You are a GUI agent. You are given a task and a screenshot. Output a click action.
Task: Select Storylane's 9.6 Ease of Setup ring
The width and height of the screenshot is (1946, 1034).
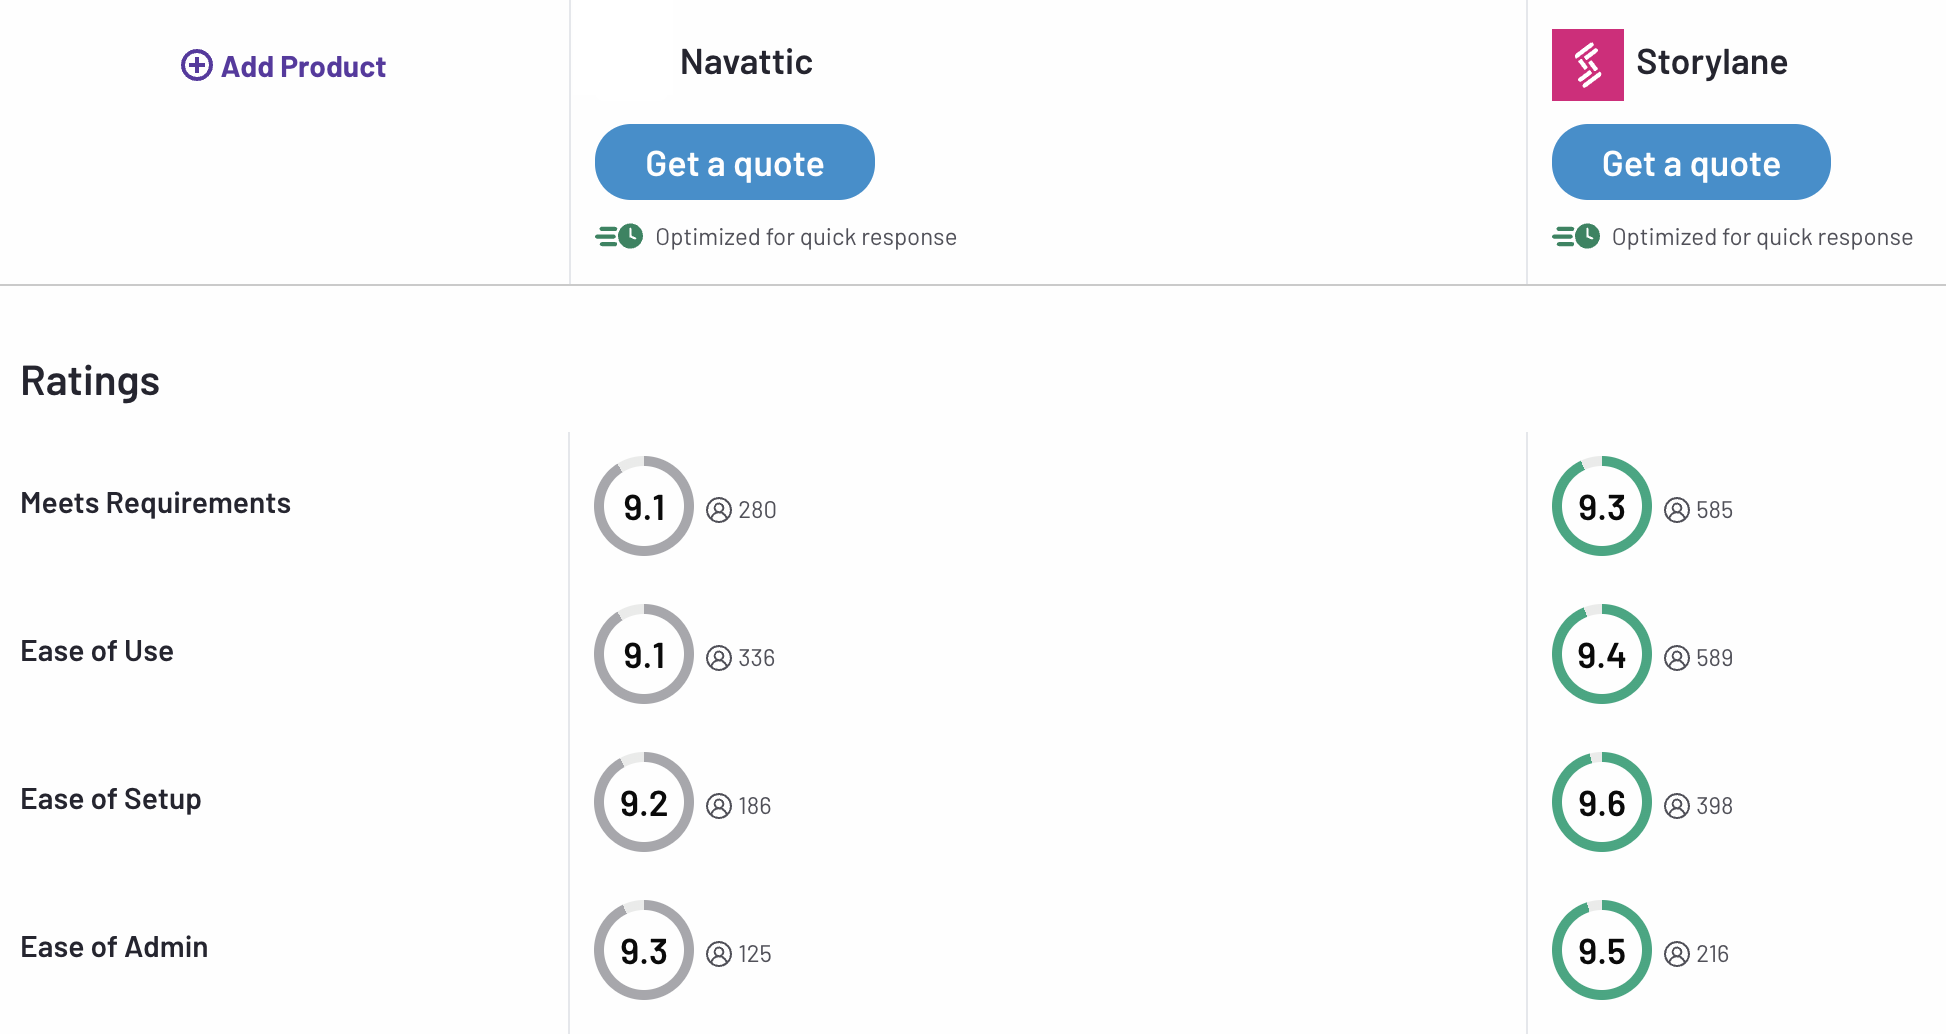point(1601,802)
